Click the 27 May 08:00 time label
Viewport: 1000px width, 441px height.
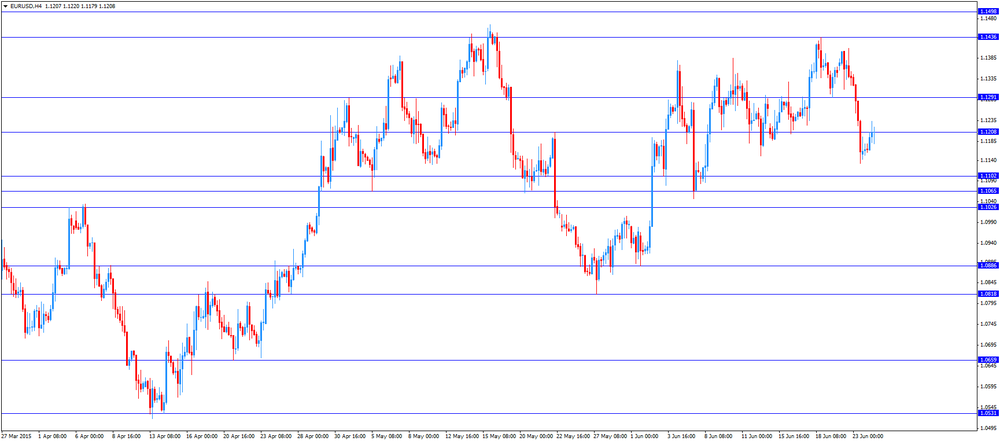point(610,437)
